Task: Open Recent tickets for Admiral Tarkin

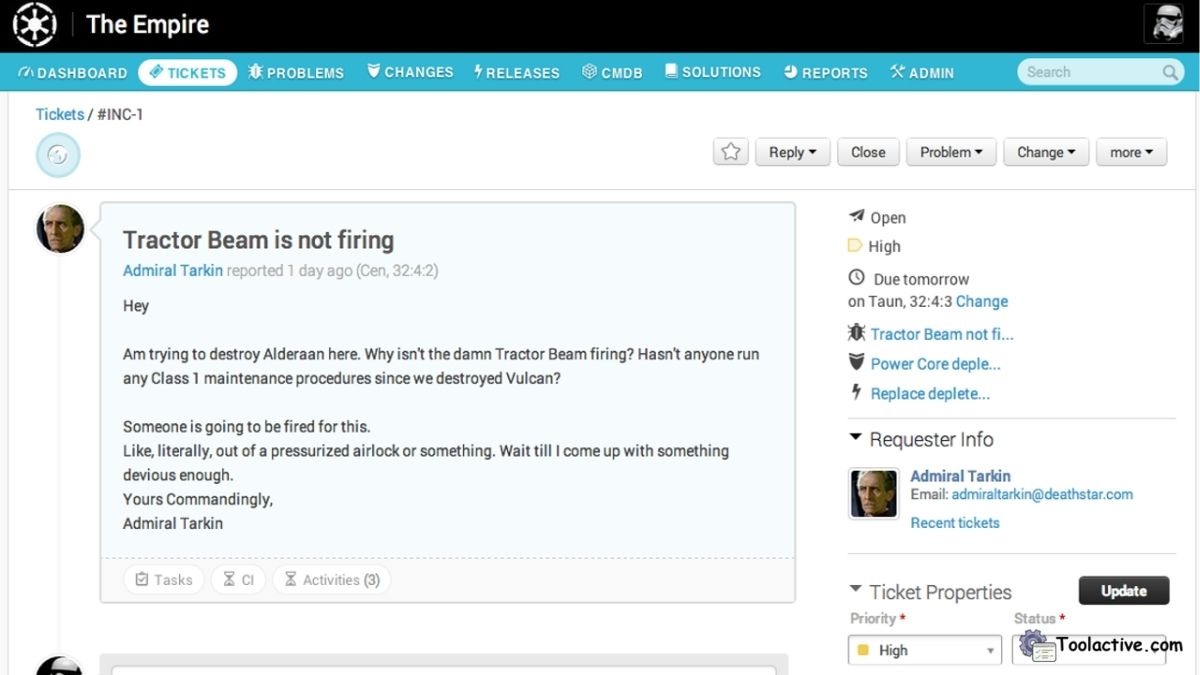Action: (954, 522)
